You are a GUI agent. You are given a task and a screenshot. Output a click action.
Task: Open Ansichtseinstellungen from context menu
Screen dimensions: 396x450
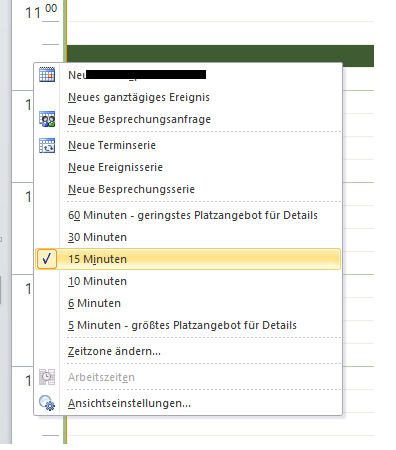pos(188,403)
